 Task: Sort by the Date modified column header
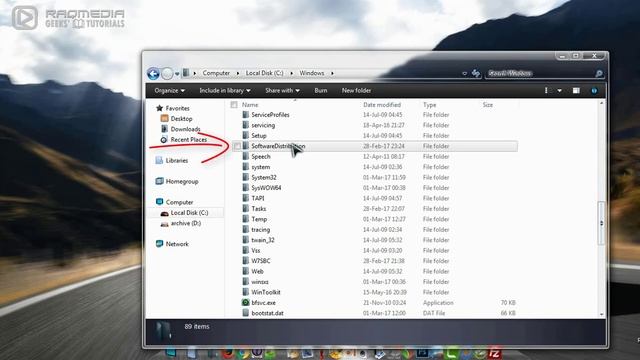[382, 105]
